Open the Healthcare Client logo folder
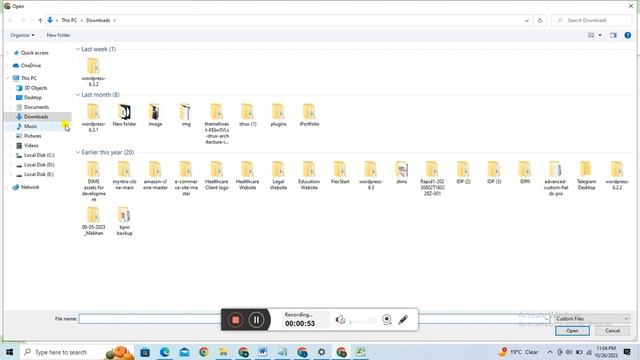This screenshot has width=640, height=360. 217,175
